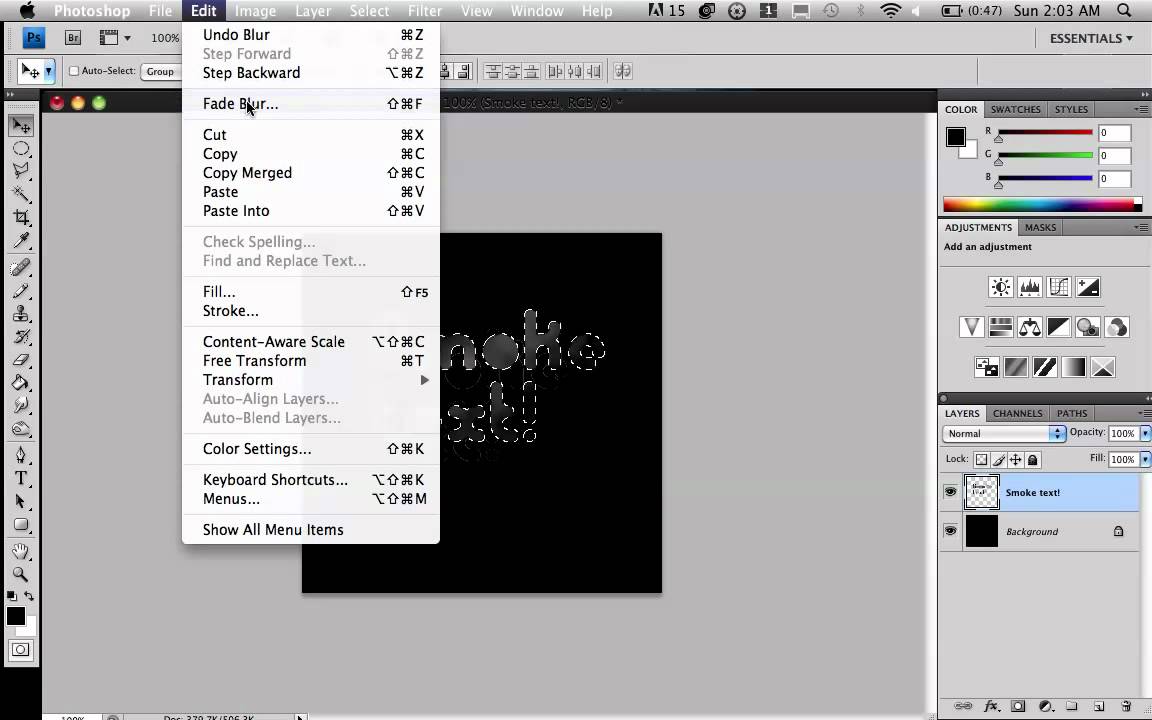
Task: Add a Vibrance adjustment
Action: (971, 327)
